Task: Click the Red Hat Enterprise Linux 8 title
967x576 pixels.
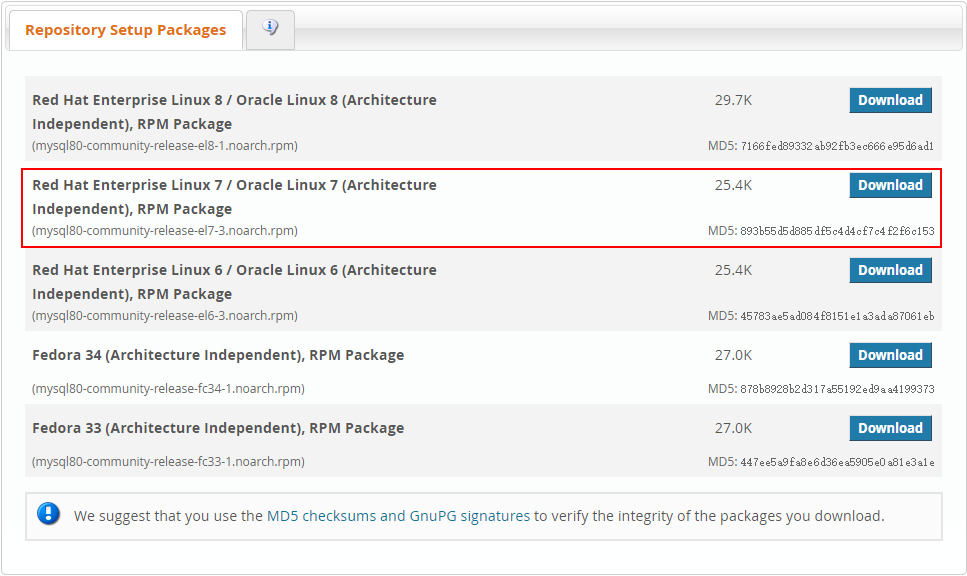Action: point(234,112)
